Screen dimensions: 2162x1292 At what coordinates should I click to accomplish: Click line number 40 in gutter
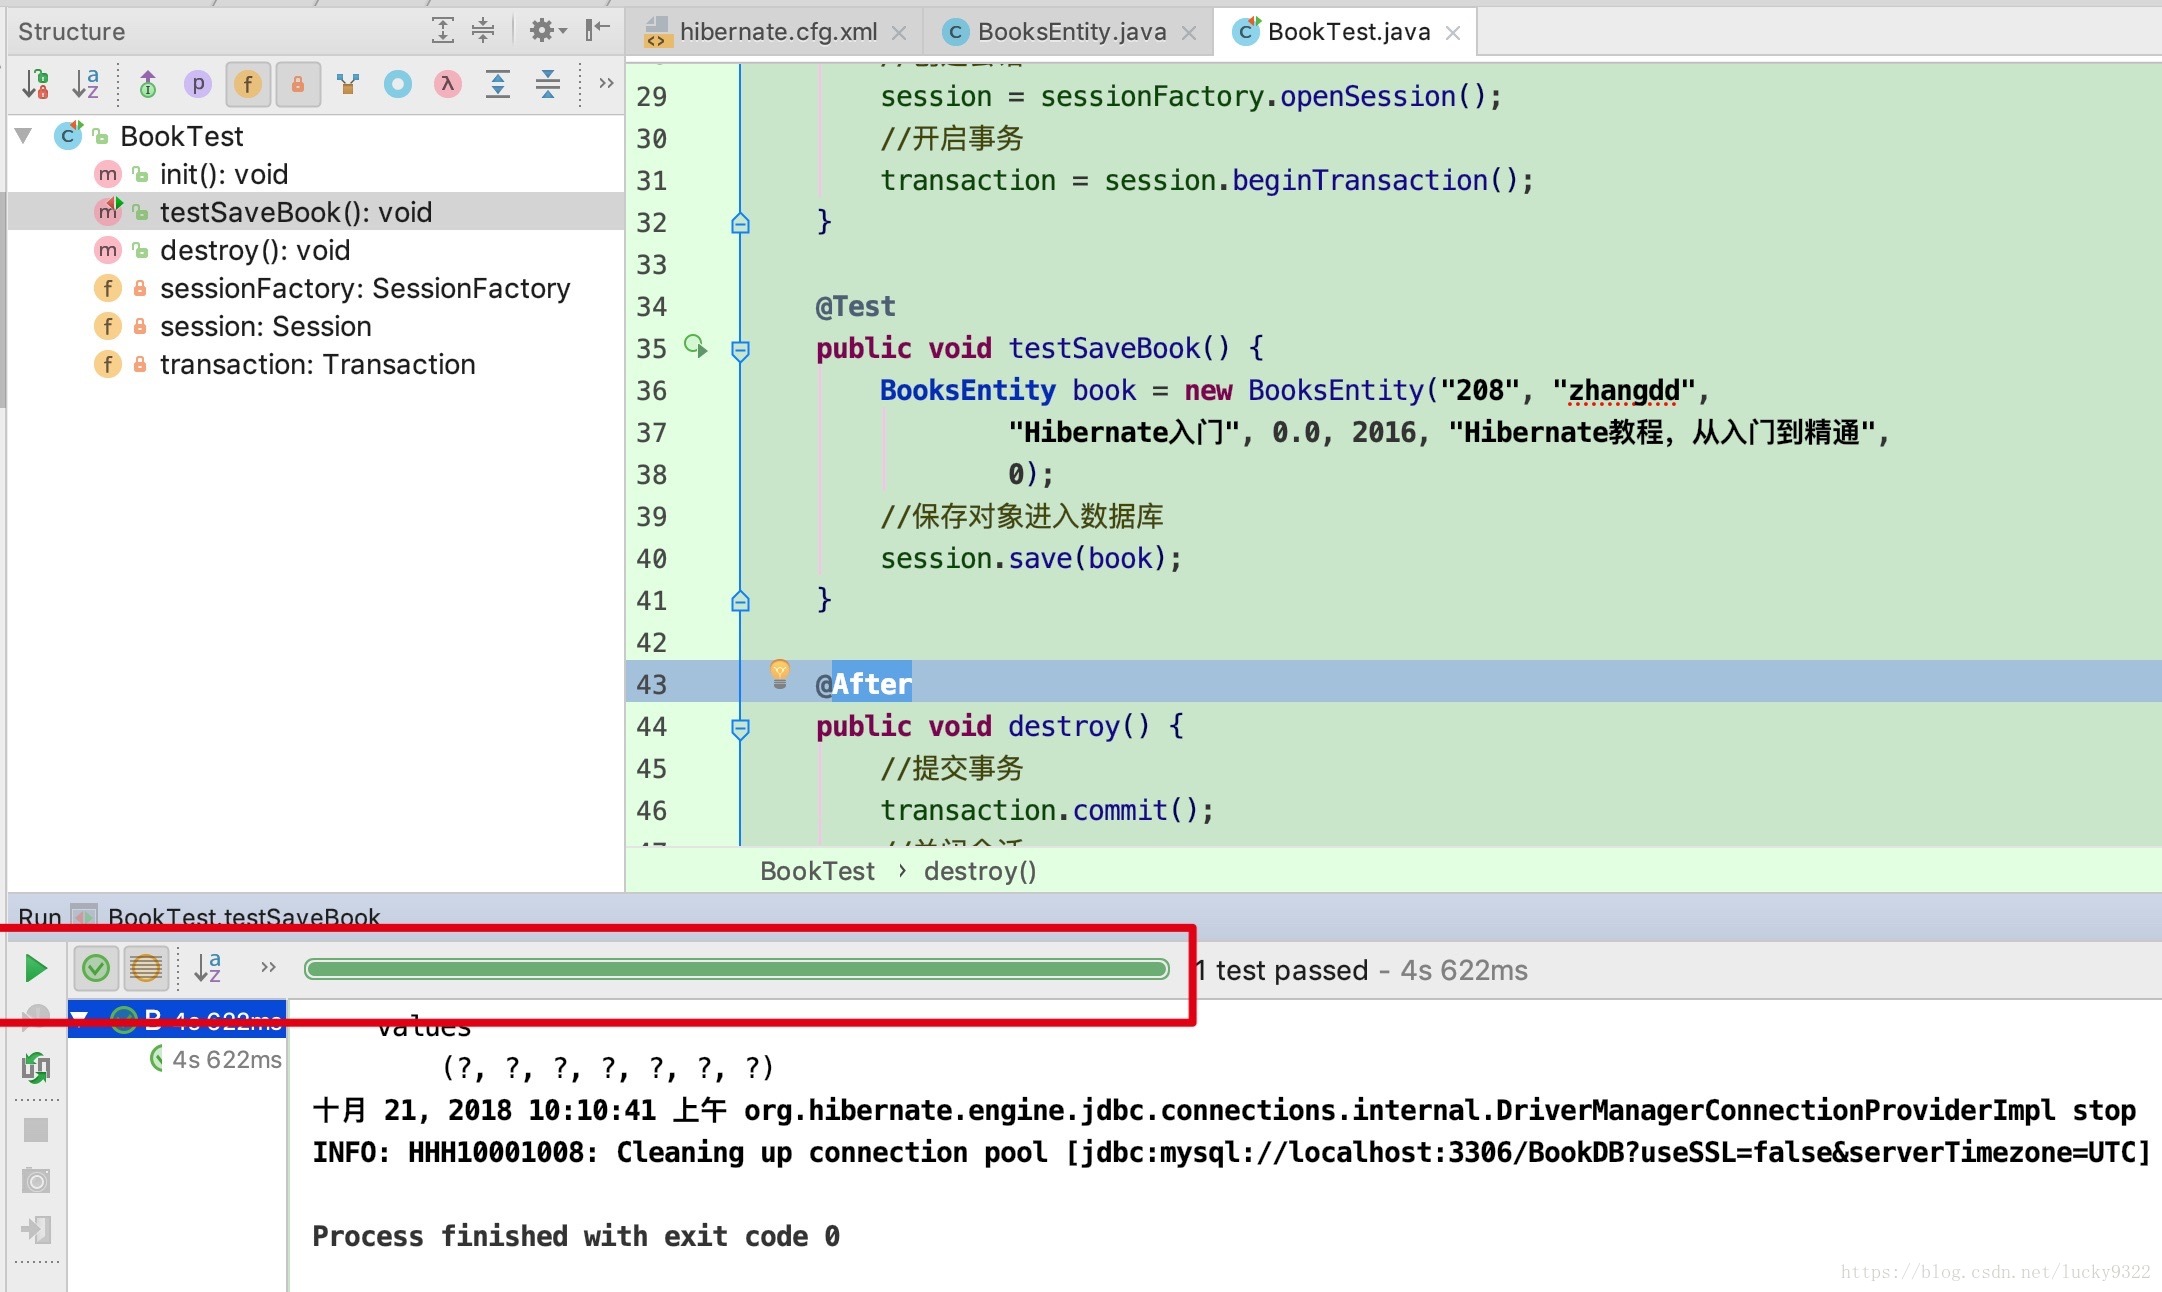652,559
